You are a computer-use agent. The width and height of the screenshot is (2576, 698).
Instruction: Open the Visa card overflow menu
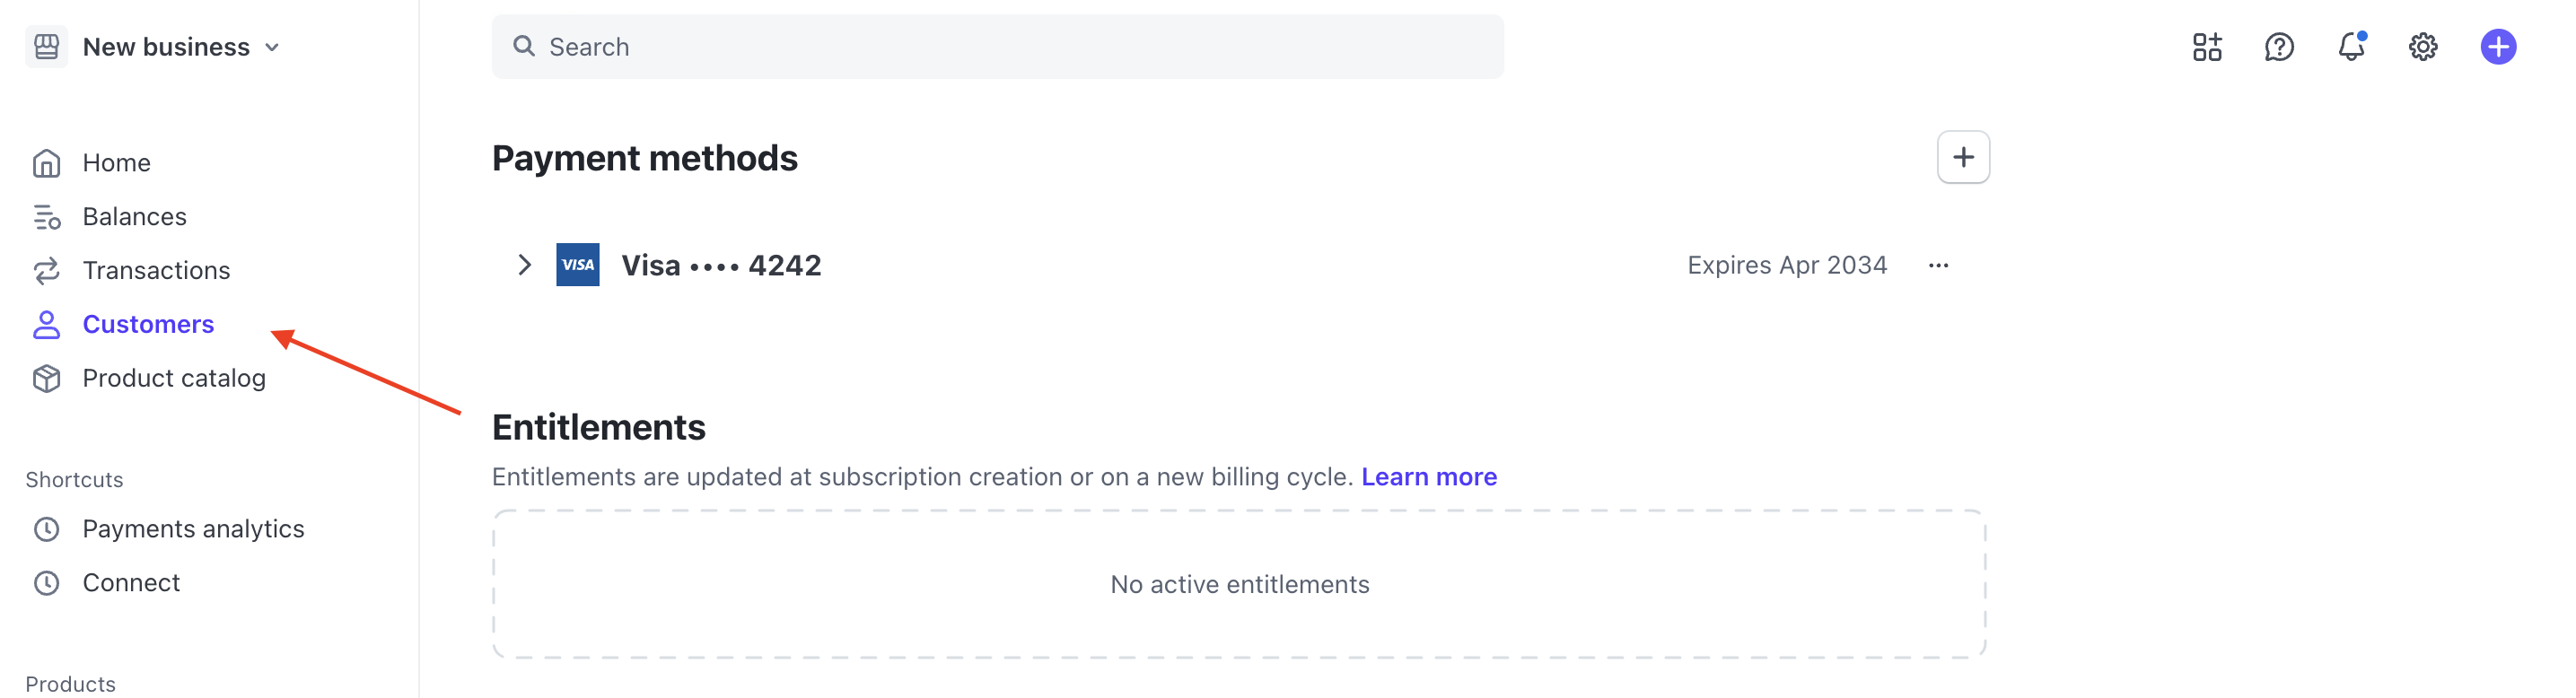[1939, 265]
